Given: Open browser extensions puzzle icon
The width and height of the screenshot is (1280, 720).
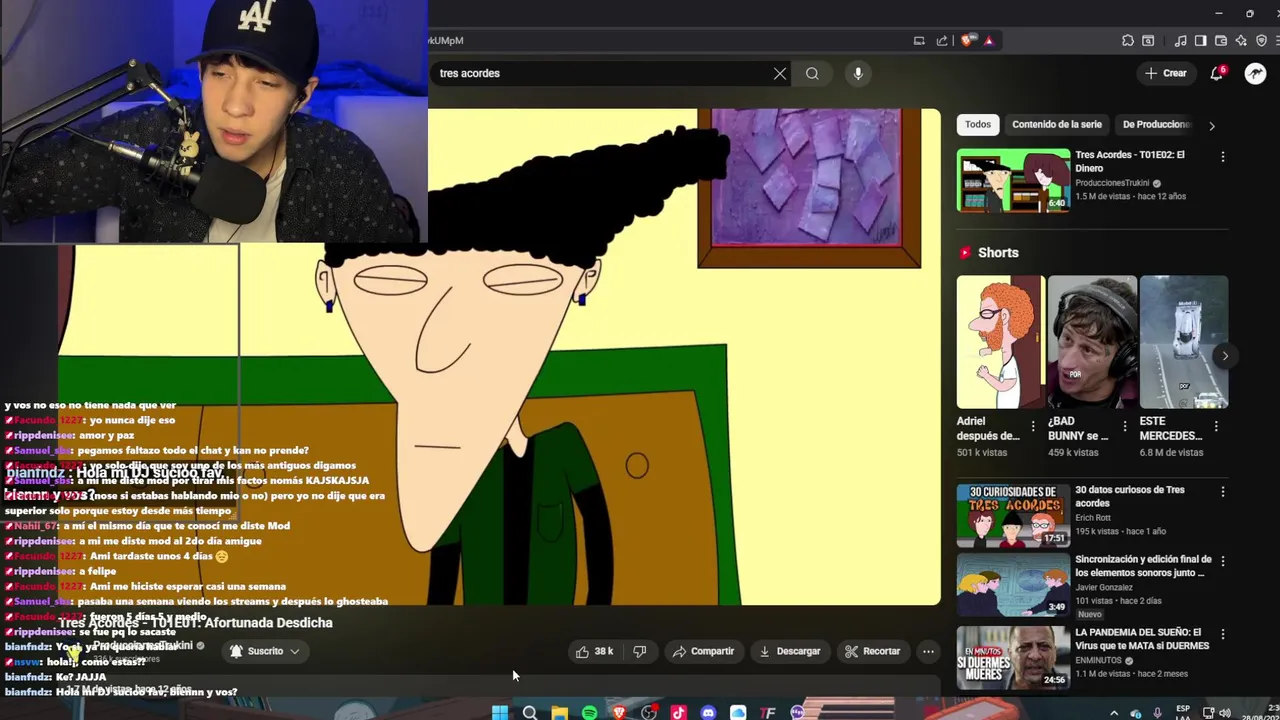Looking at the screenshot, I should (x=1128, y=41).
